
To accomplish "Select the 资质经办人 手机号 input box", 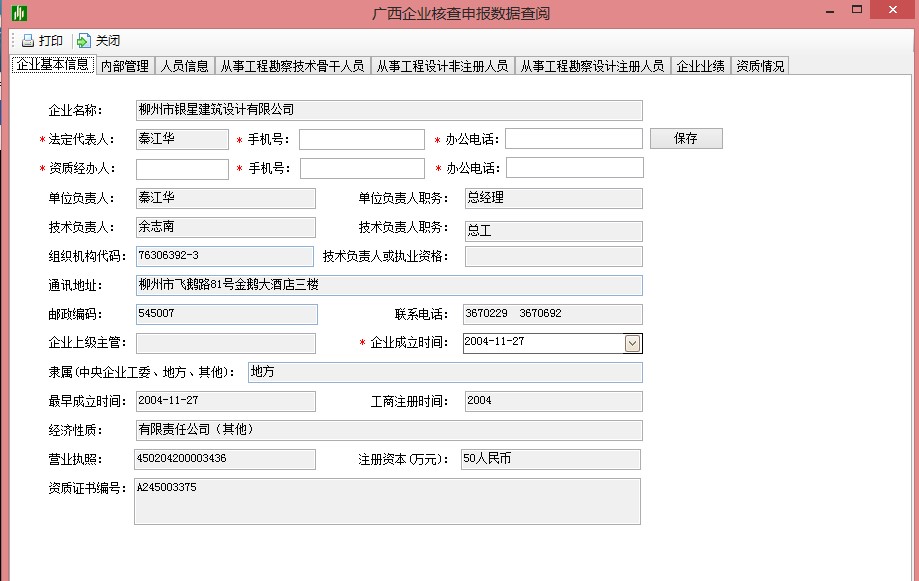I will click(361, 169).
